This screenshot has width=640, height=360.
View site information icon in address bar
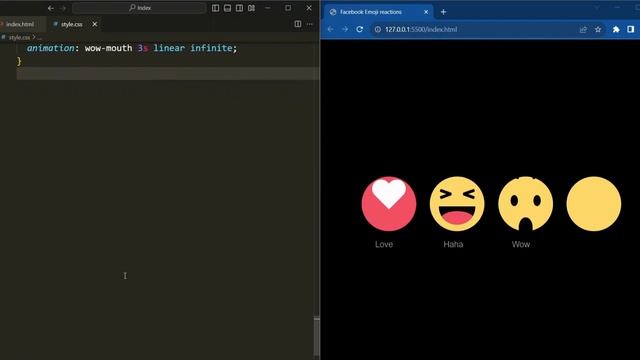tap(378, 29)
